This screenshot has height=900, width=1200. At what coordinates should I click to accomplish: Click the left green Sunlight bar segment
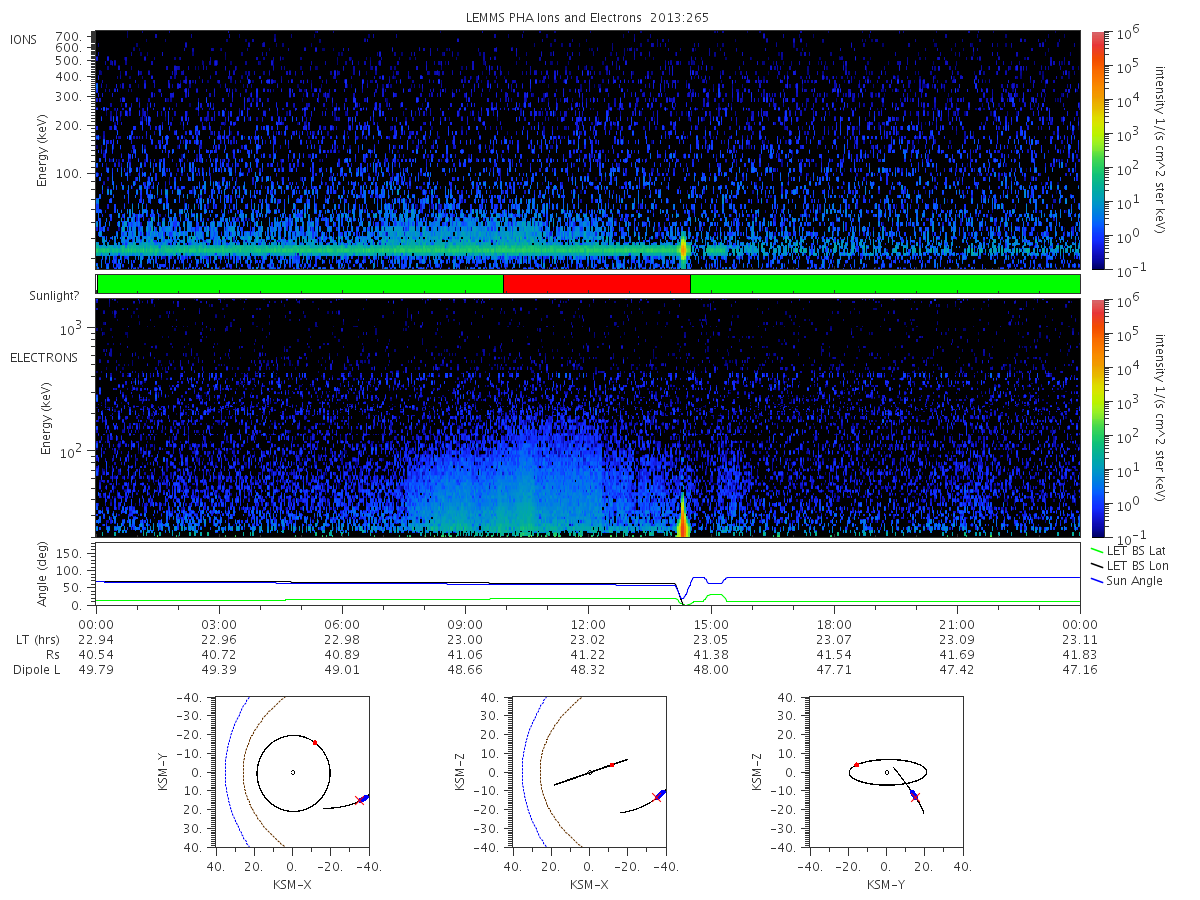pyautogui.click(x=300, y=284)
